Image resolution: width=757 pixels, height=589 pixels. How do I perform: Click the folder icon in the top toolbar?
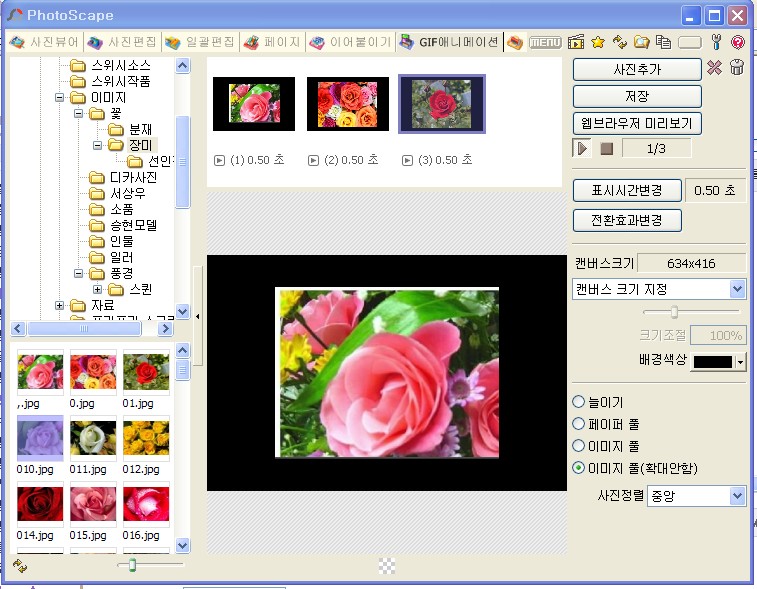(x=642, y=42)
